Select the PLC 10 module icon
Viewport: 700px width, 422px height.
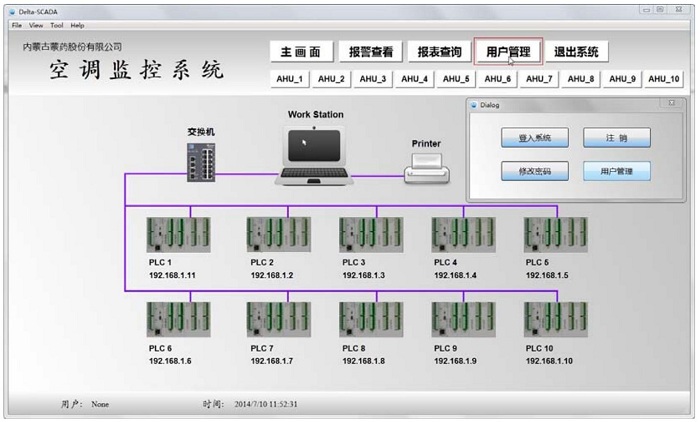pyautogui.click(x=555, y=319)
